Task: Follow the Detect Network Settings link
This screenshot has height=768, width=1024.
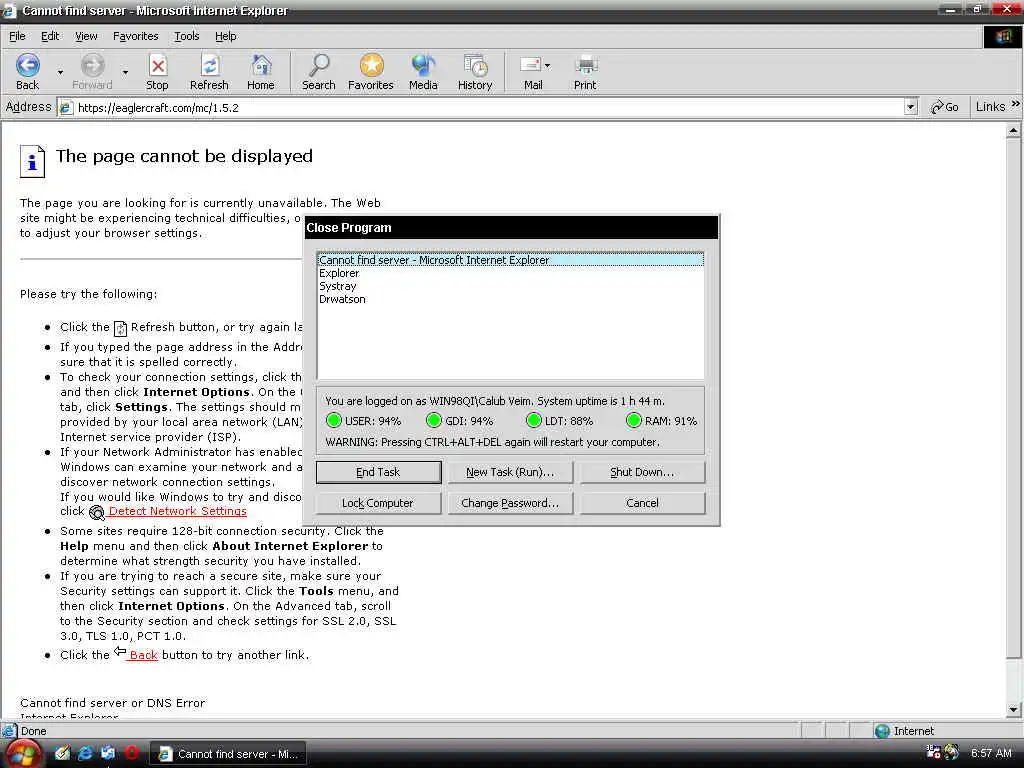Action: (x=178, y=511)
